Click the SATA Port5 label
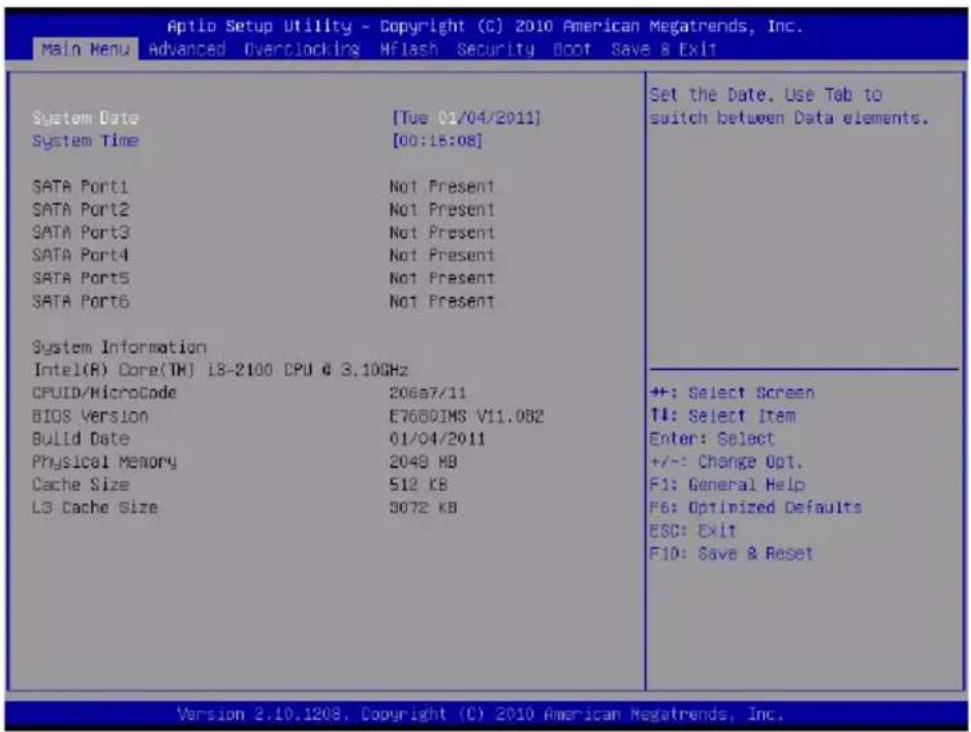 coord(81,278)
